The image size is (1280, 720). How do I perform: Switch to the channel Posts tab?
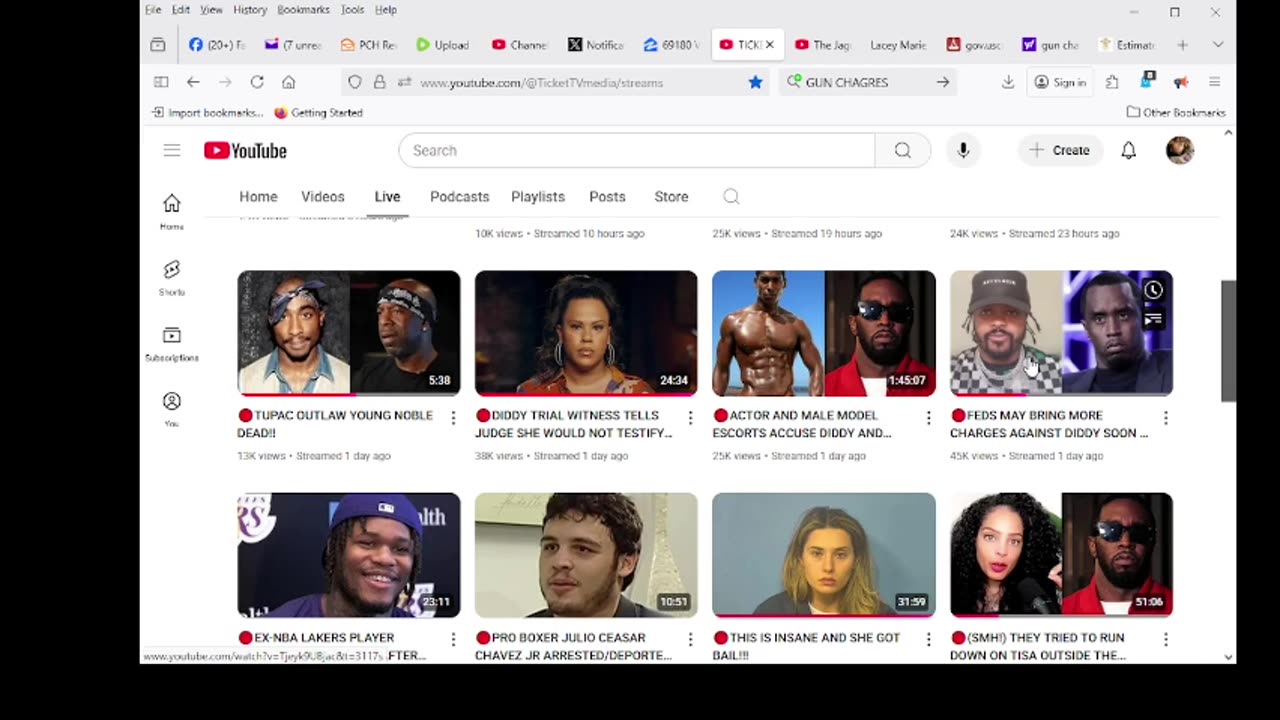click(x=607, y=197)
